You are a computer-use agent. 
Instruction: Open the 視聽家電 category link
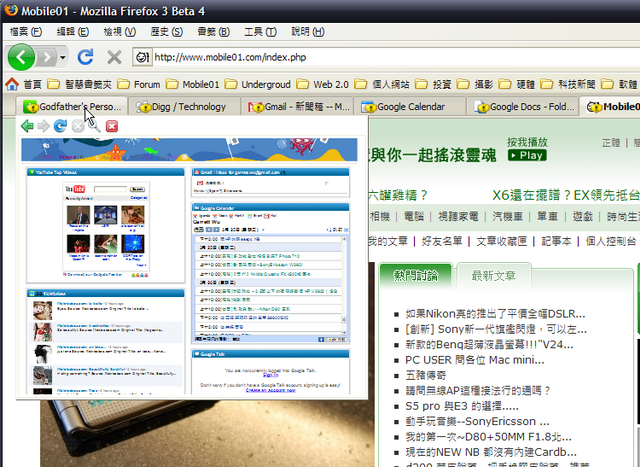click(x=458, y=216)
